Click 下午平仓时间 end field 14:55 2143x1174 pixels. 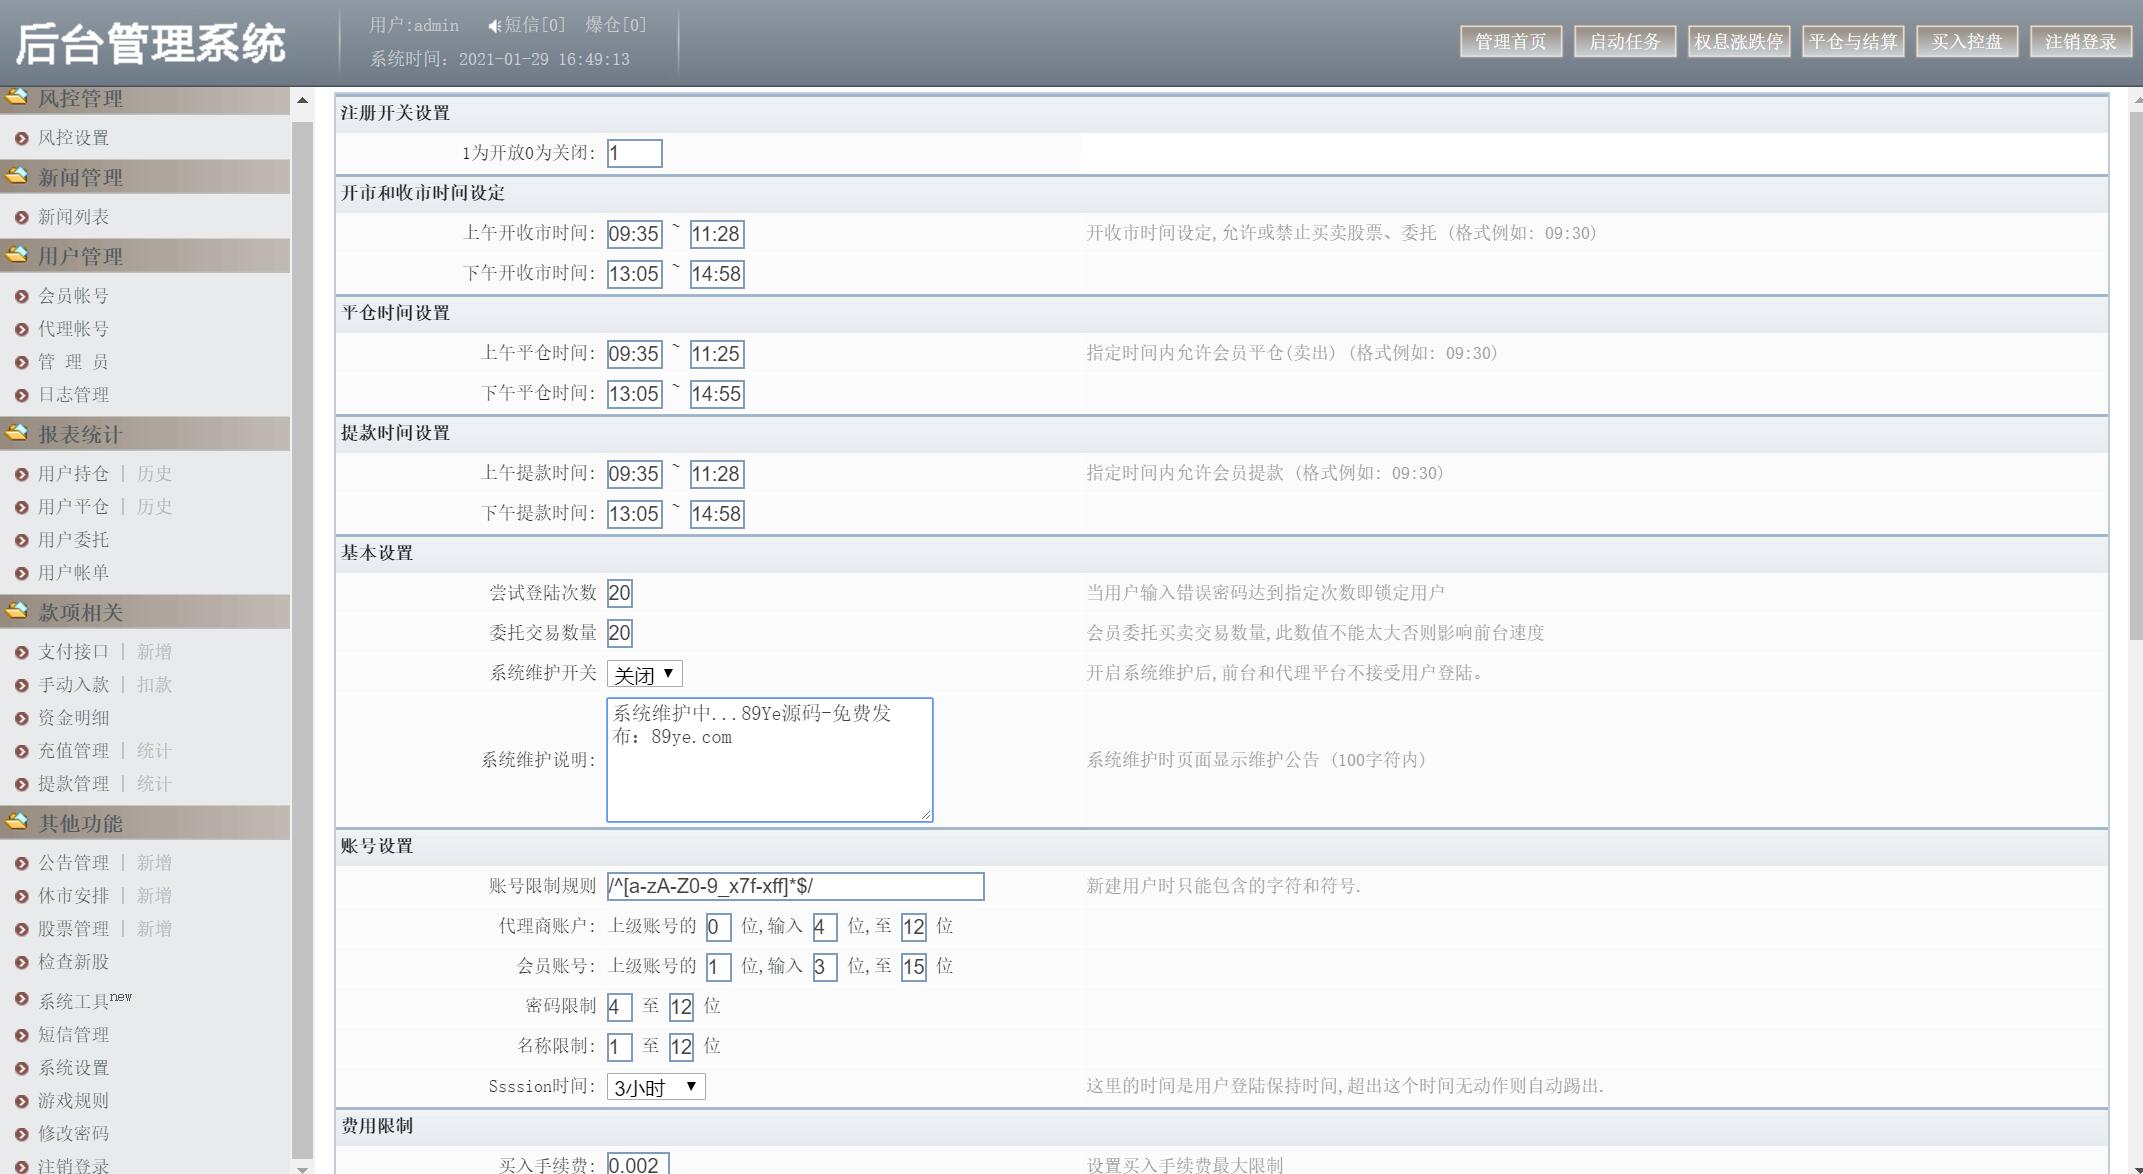[717, 394]
